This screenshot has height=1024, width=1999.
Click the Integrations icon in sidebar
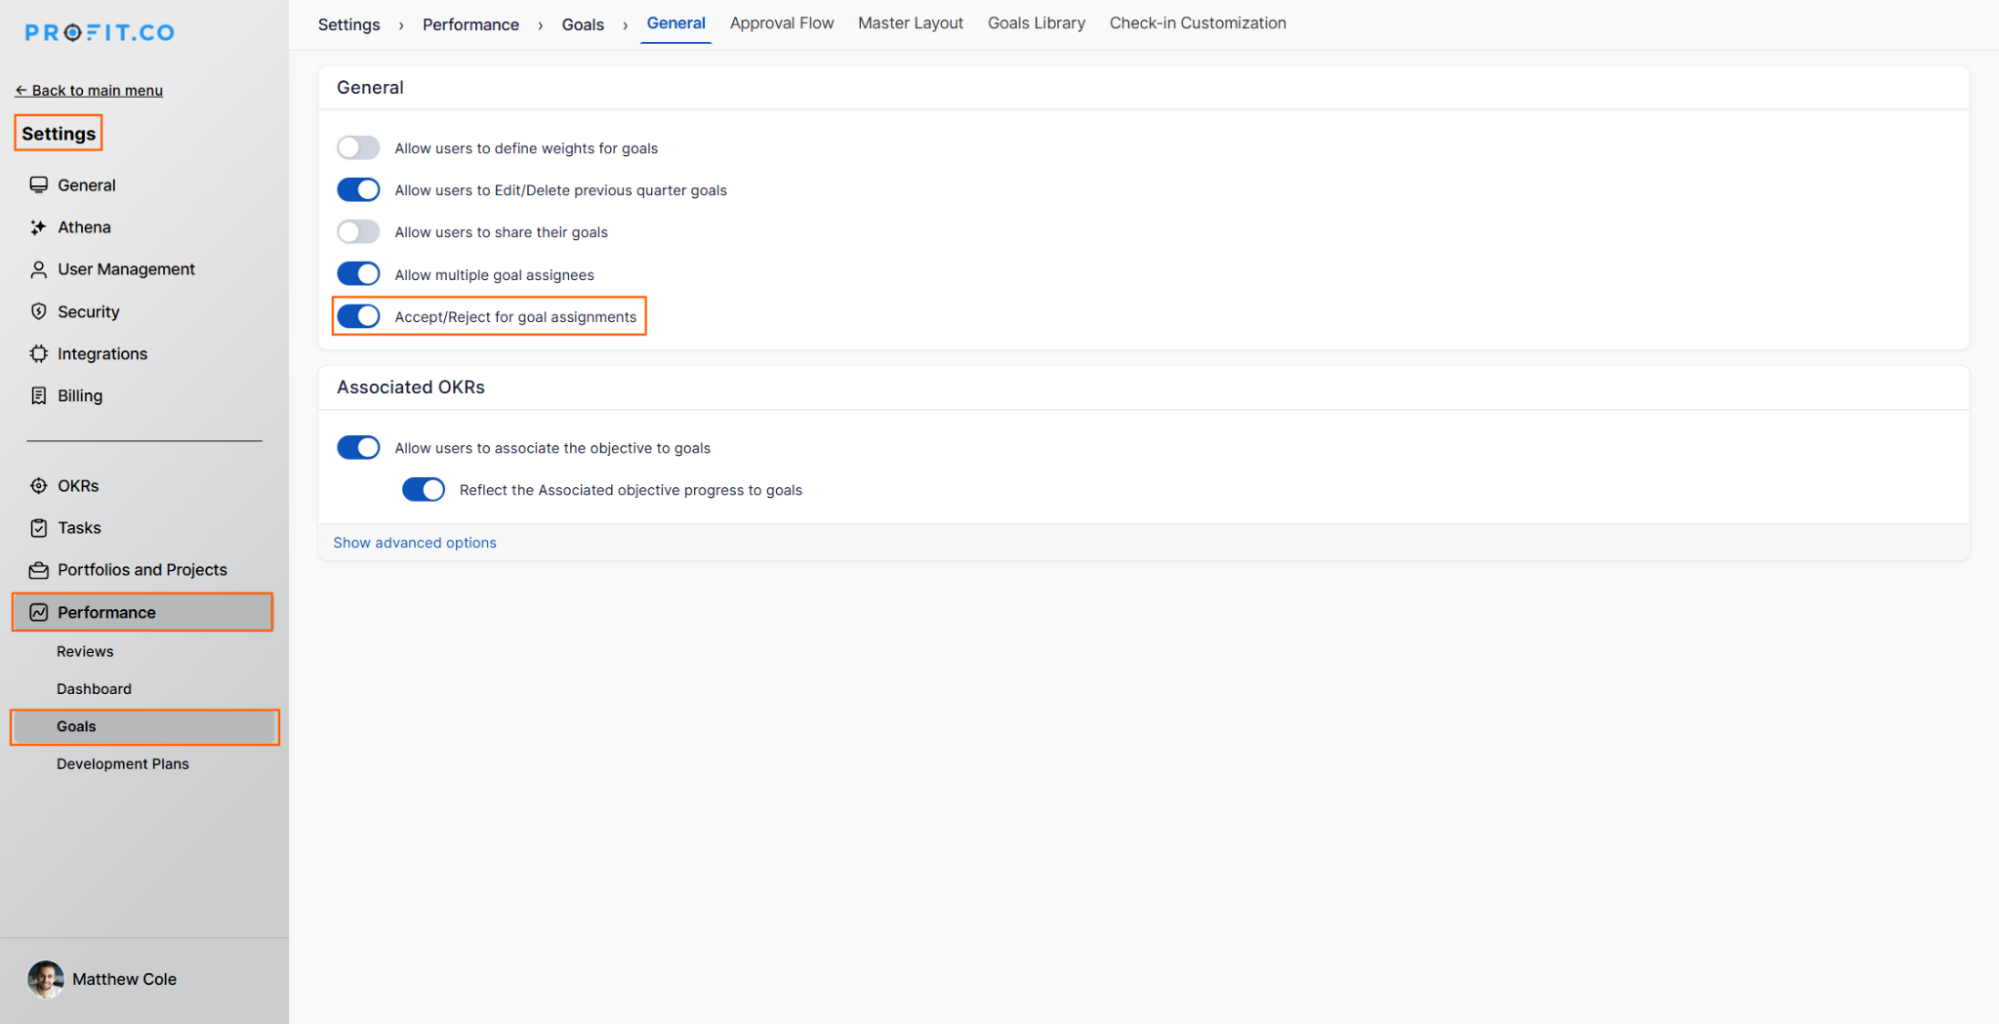tap(38, 354)
